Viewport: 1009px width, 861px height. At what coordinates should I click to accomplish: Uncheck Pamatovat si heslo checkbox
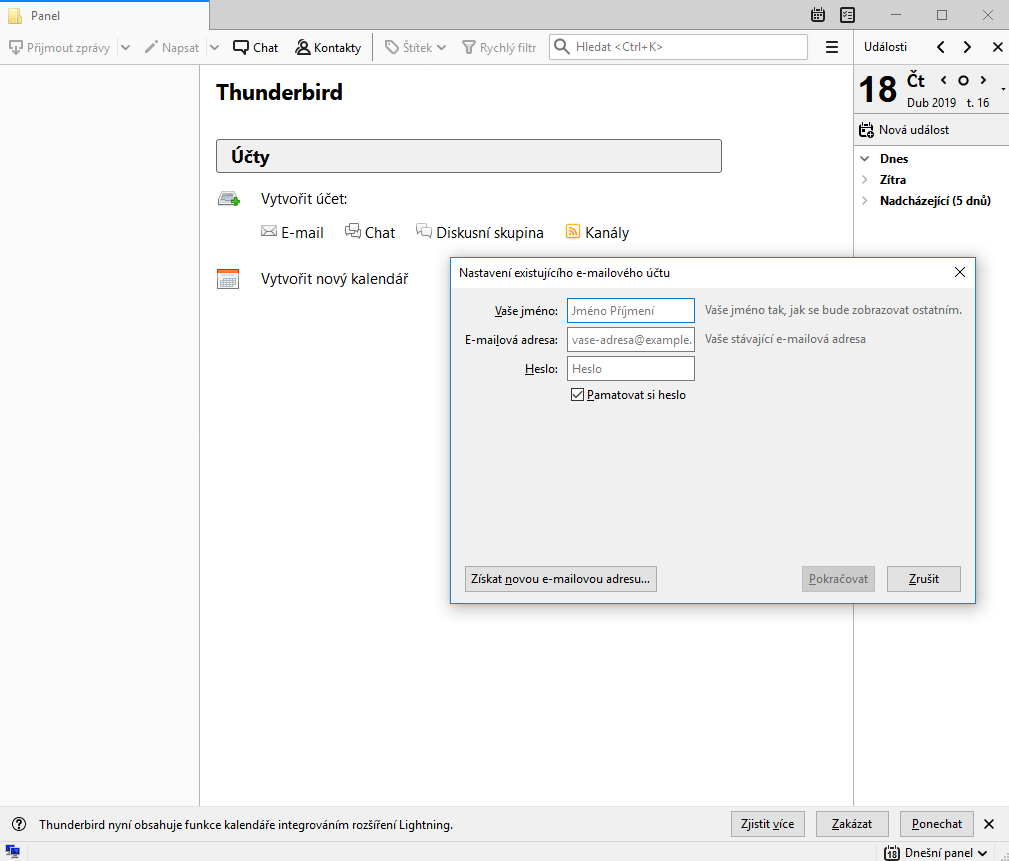pyautogui.click(x=577, y=394)
